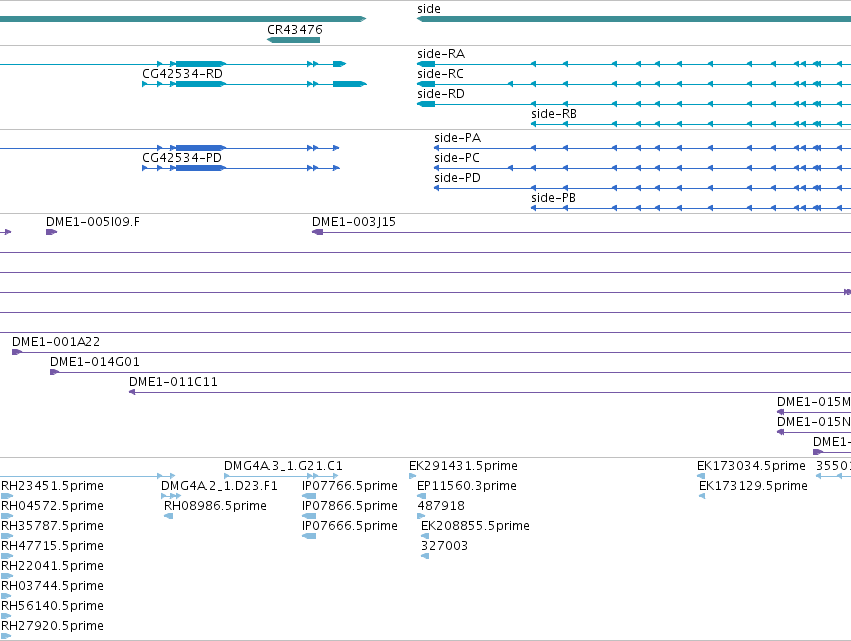851x641 pixels.
Task: Select the RH56140.5prime EST label
Action: 52,607
